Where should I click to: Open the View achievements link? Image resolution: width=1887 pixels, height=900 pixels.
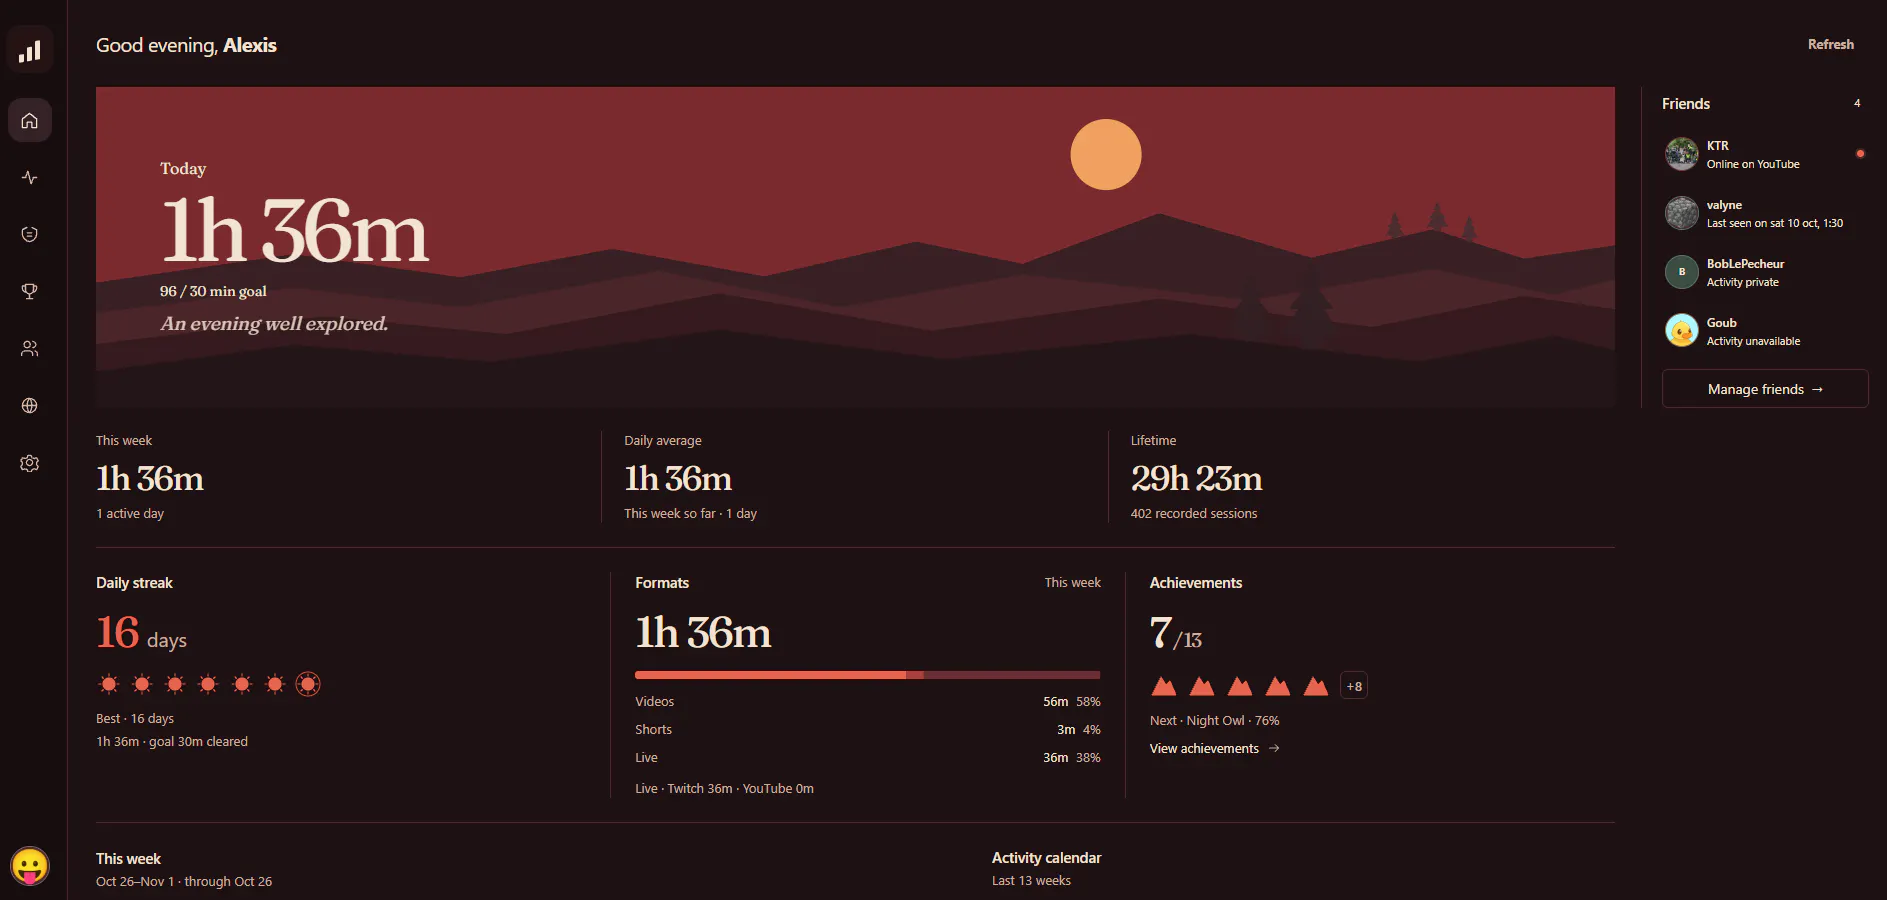click(1214, 748)
